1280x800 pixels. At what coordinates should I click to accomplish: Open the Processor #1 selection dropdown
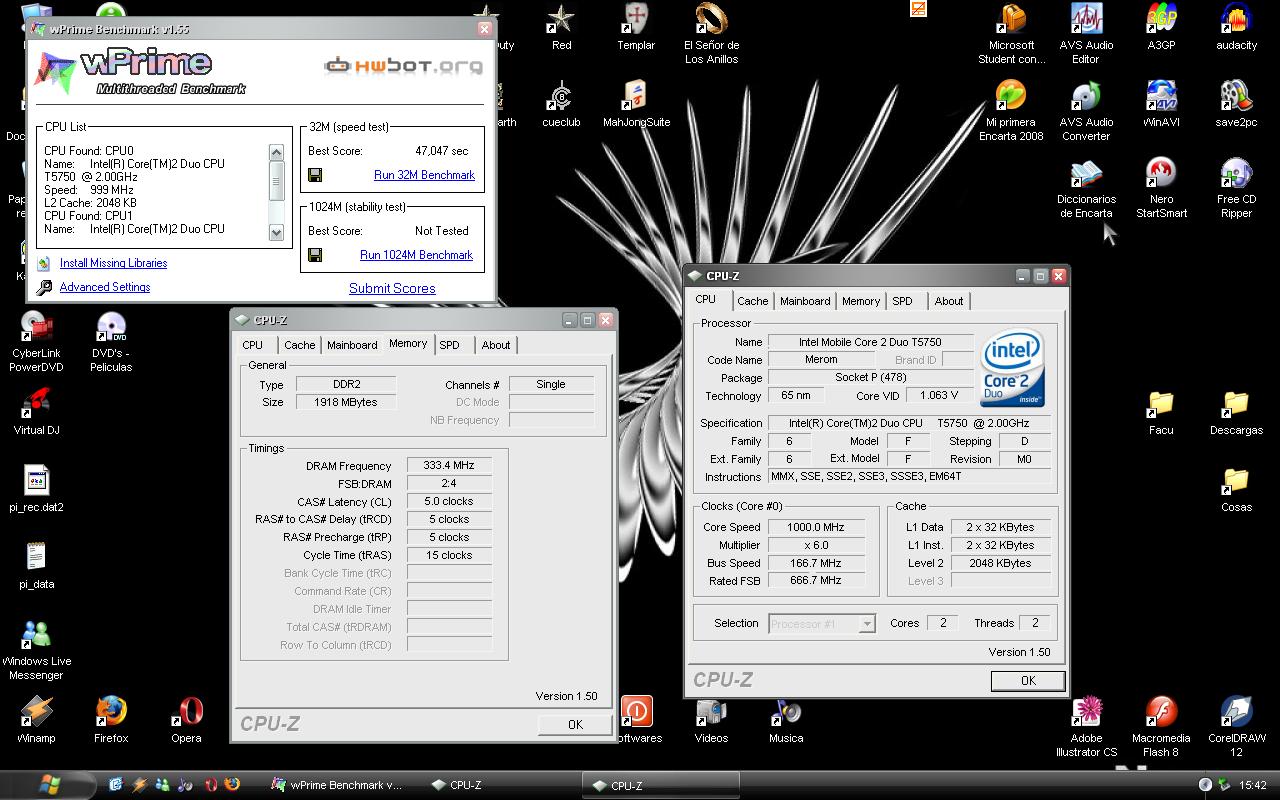coord(822,623)
